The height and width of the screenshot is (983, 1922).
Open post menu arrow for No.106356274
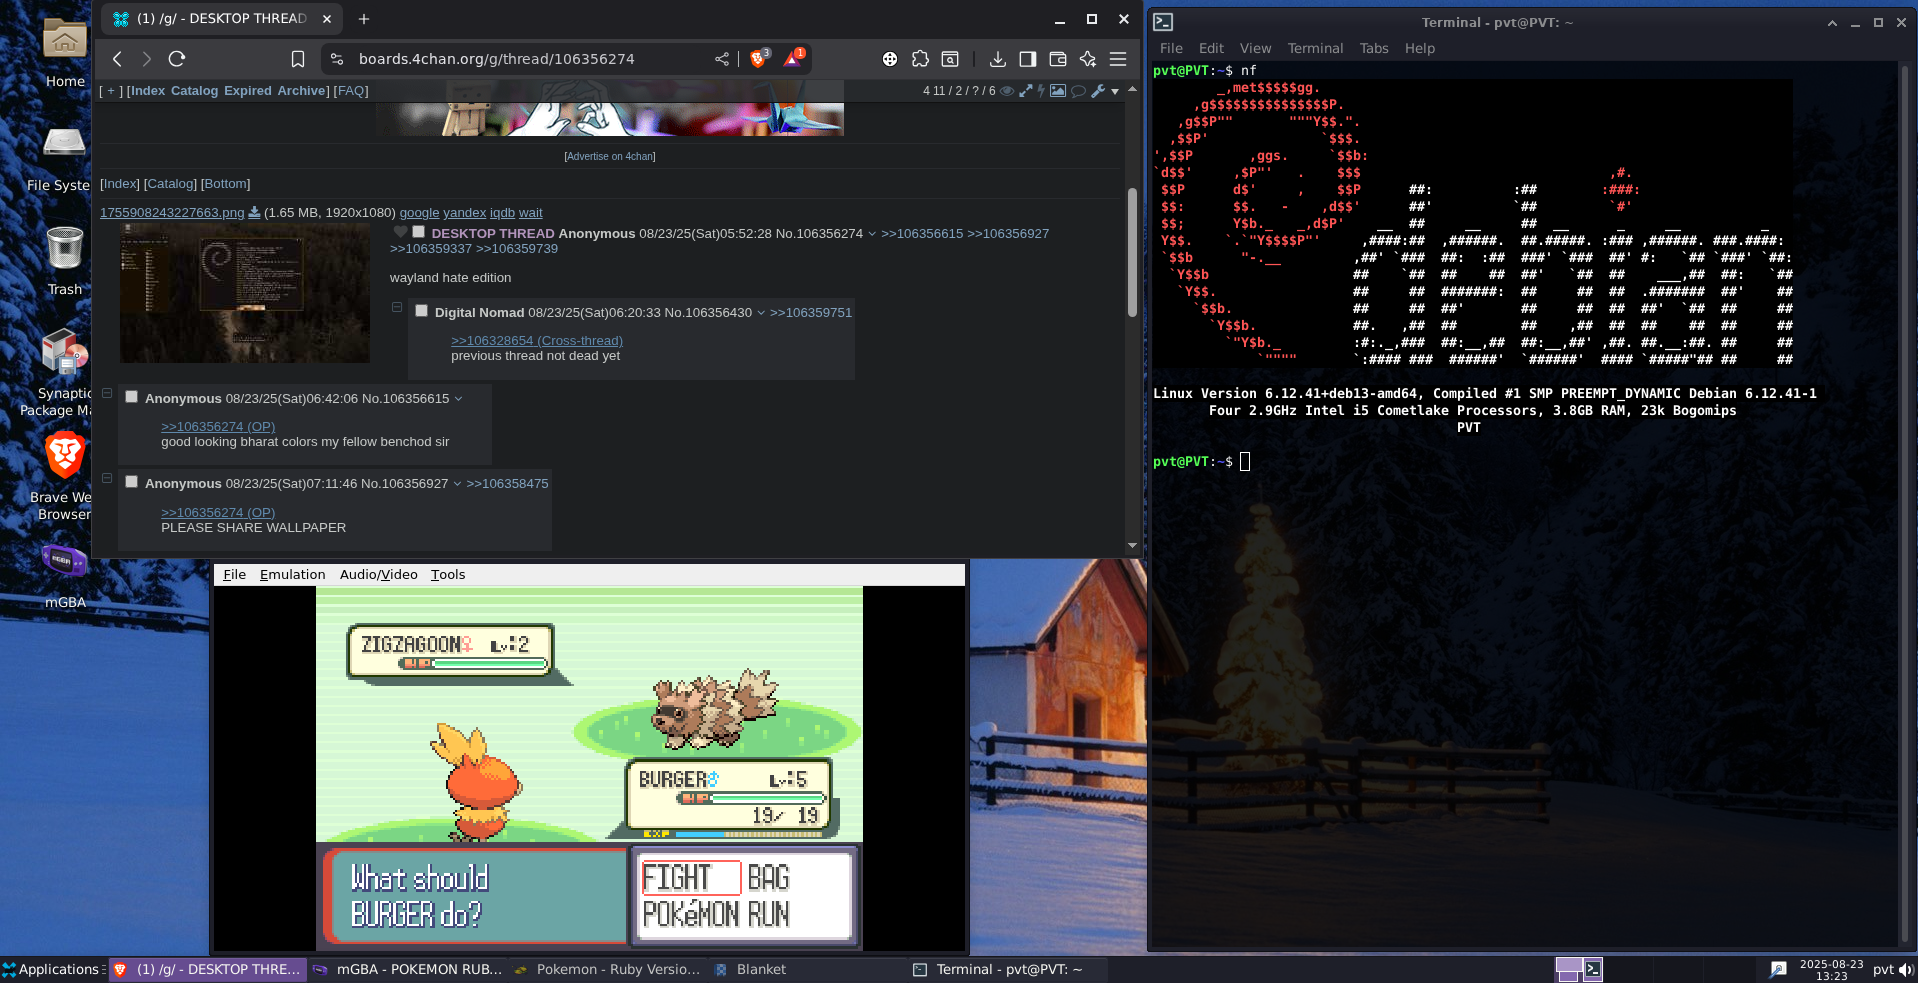tap(872, 234)
